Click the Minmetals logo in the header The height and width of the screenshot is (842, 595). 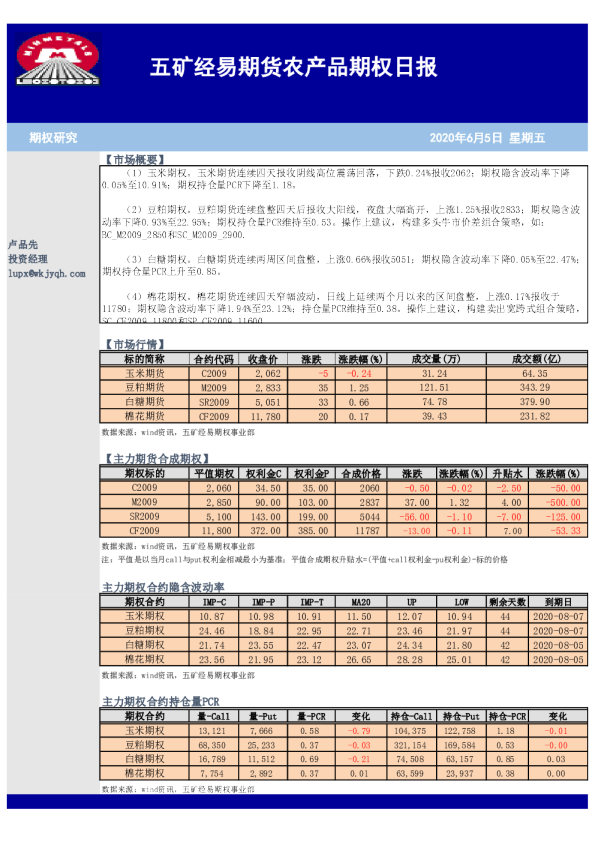(57, 59)
